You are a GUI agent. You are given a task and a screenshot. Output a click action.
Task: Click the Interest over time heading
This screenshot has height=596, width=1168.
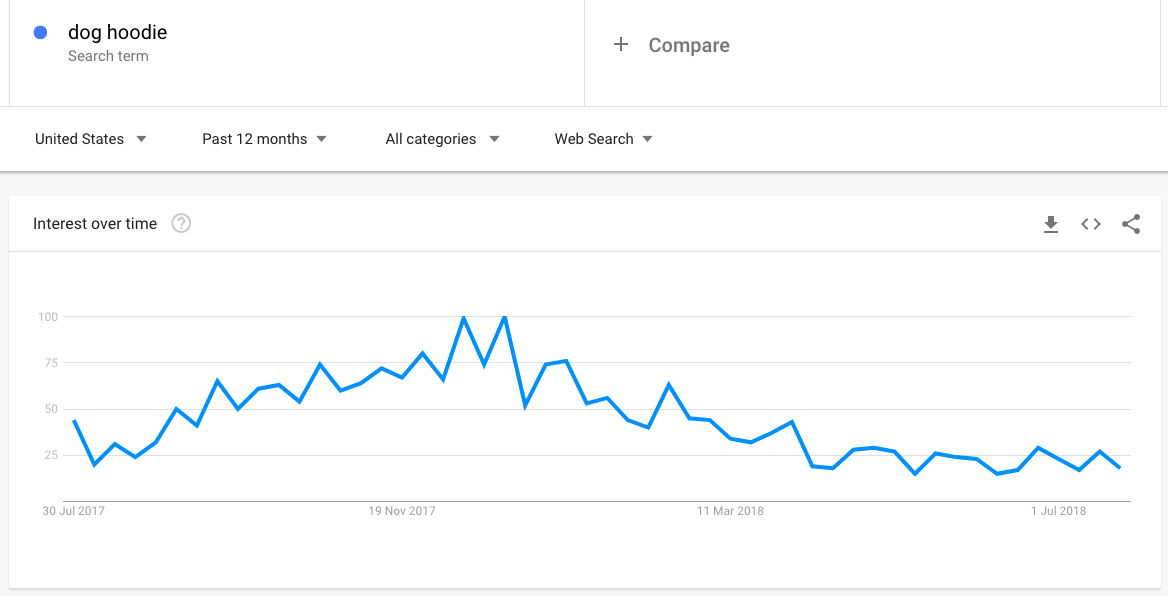pos(95,223)
